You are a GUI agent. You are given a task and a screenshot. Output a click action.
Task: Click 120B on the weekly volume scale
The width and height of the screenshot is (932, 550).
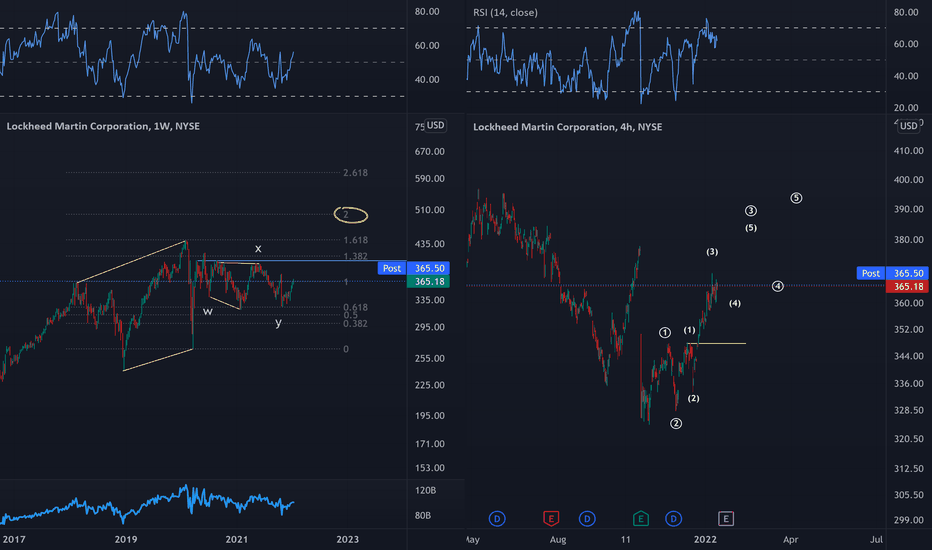(426, 491)
